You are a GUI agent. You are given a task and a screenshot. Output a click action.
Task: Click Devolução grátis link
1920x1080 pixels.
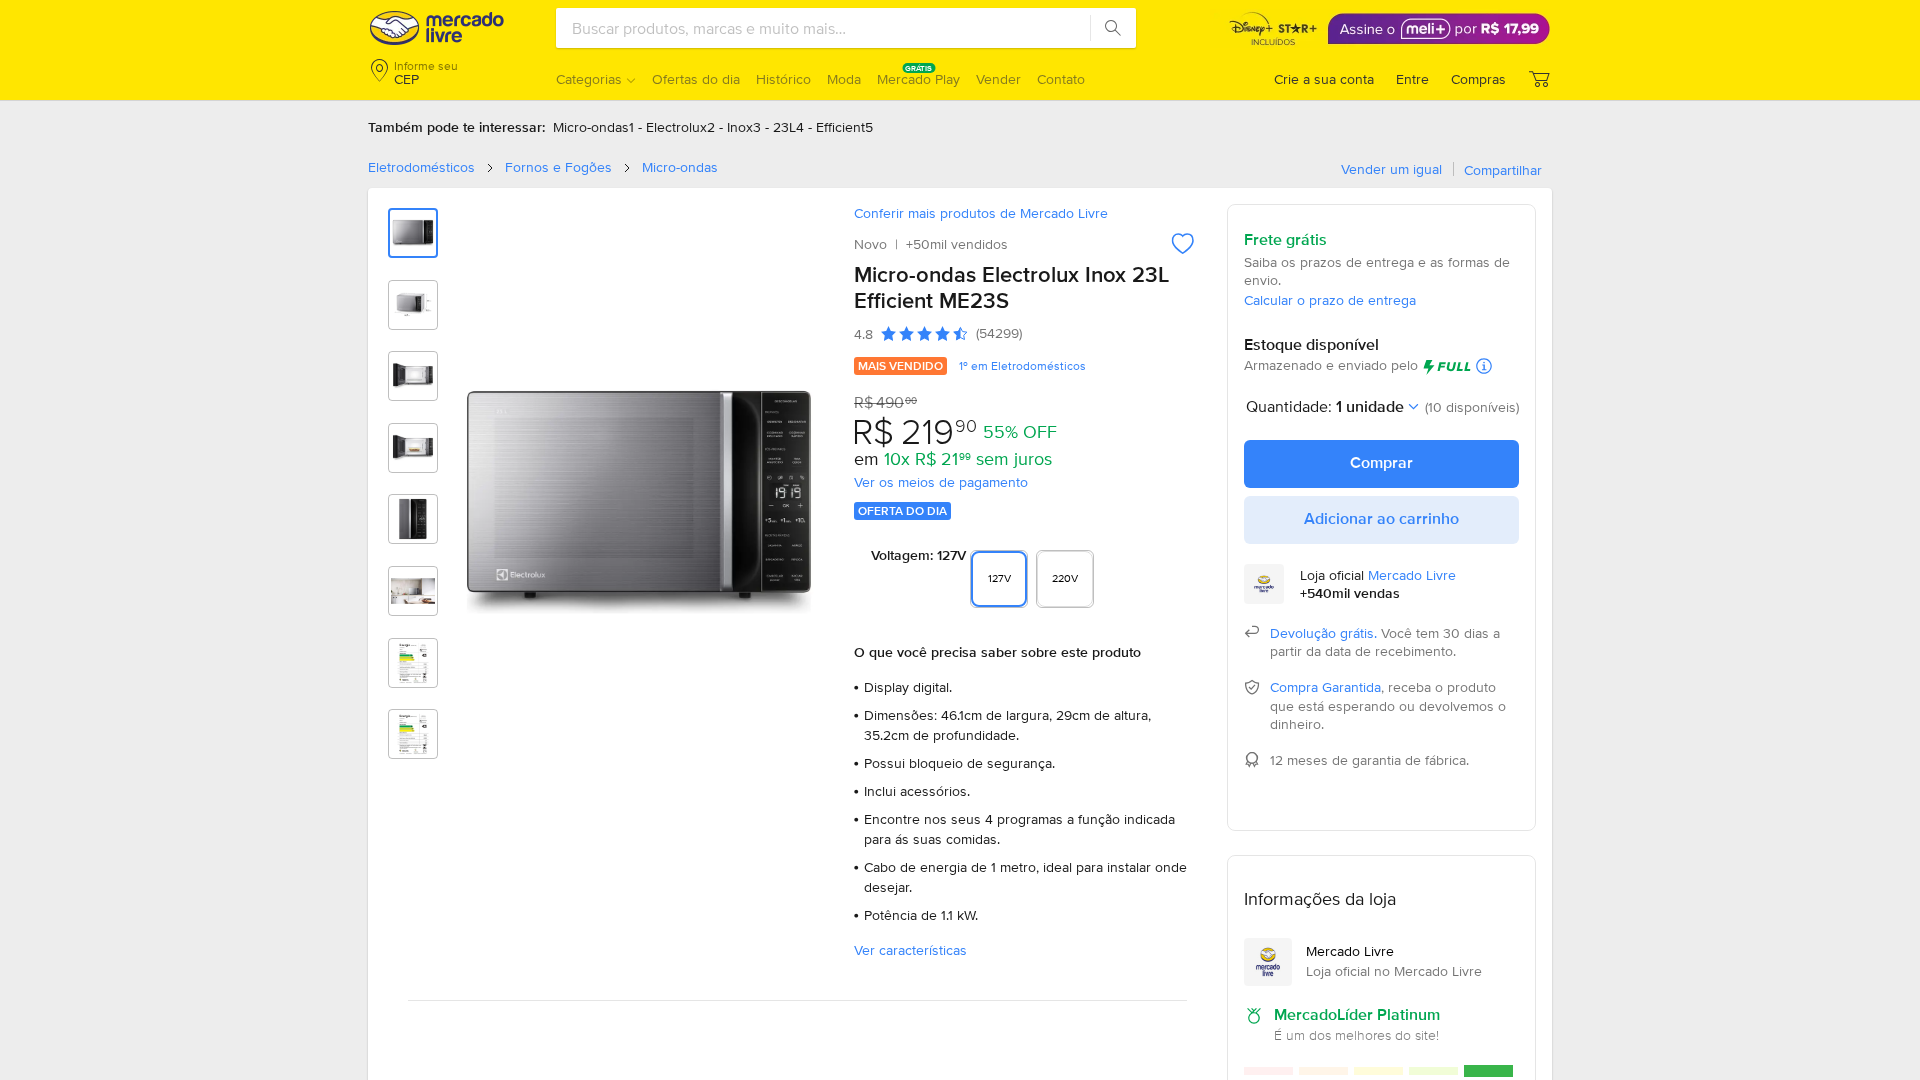tap(1322, 634)
